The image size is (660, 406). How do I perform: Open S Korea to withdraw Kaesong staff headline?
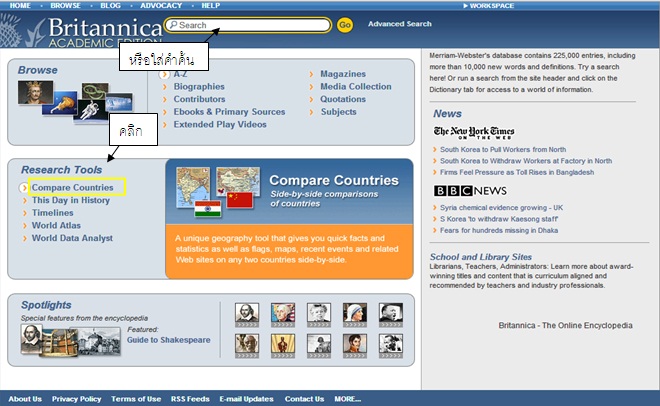tap(499, 219)
